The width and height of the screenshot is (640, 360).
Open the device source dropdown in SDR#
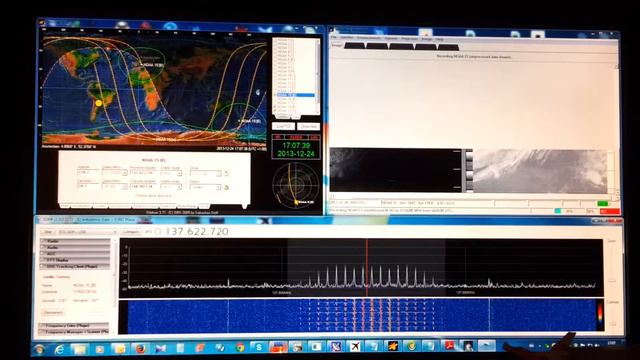click(x=87, y=232)
